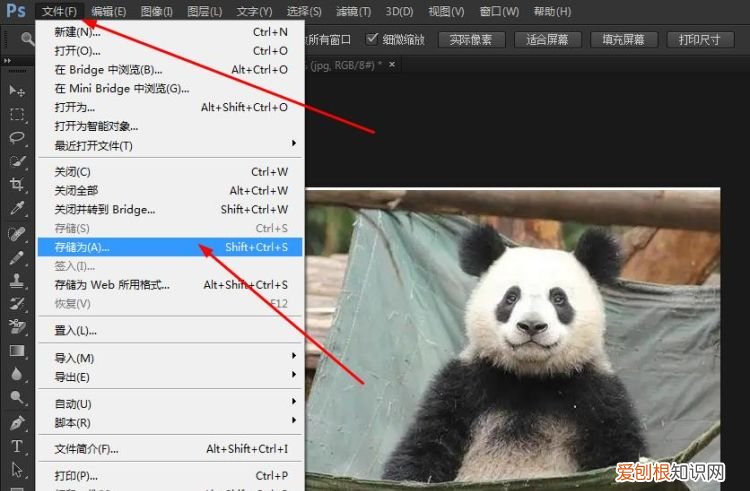Open the 文件(F) menu

[59, 11]
